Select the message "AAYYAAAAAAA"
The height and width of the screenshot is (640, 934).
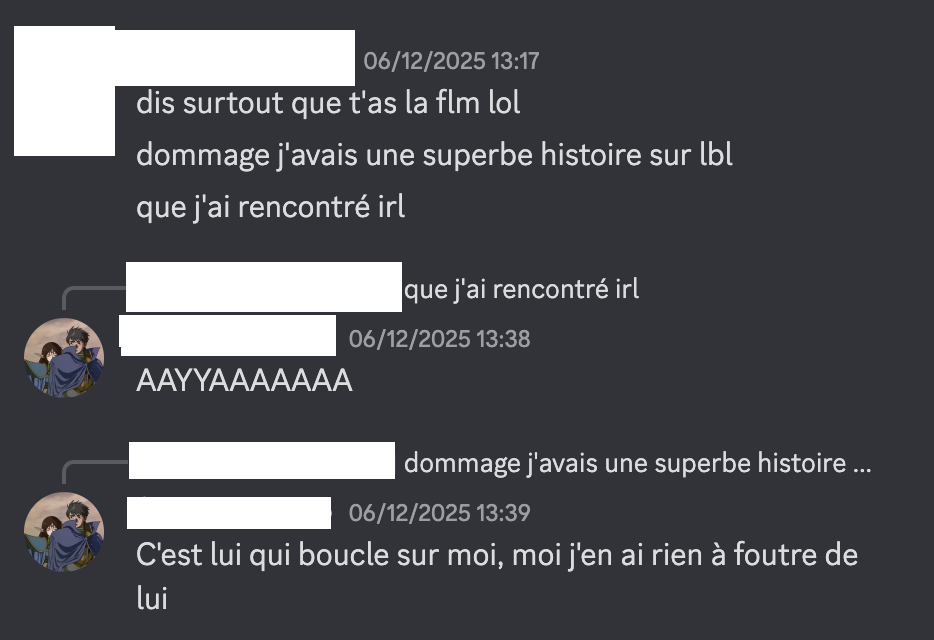(x=244, y=381)
